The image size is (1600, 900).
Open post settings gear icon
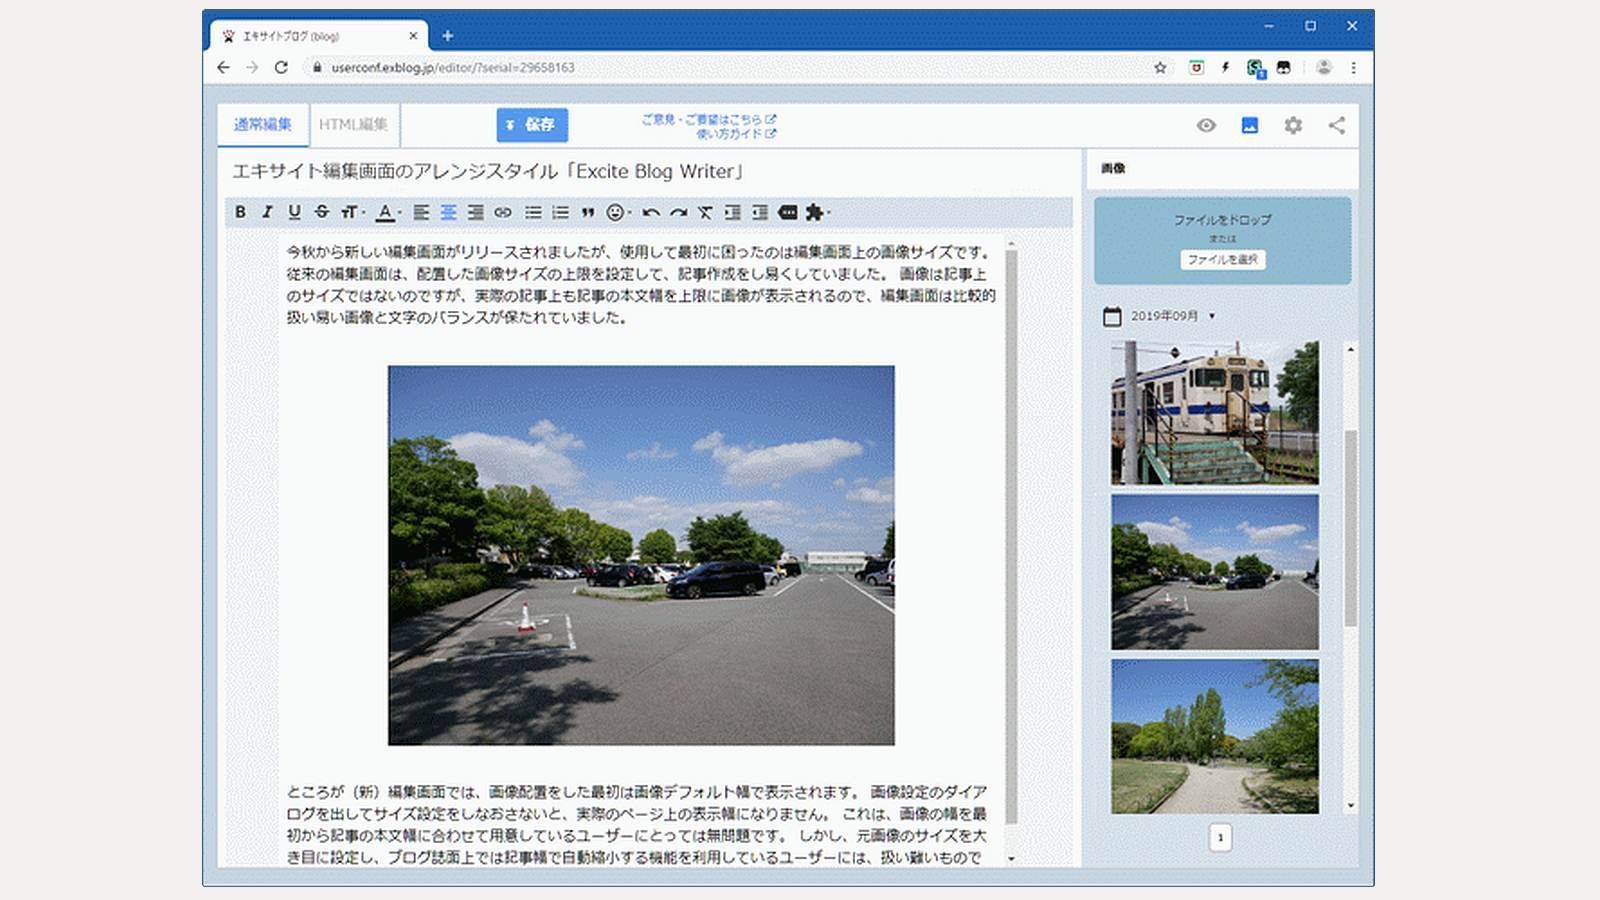point(1293,125)
